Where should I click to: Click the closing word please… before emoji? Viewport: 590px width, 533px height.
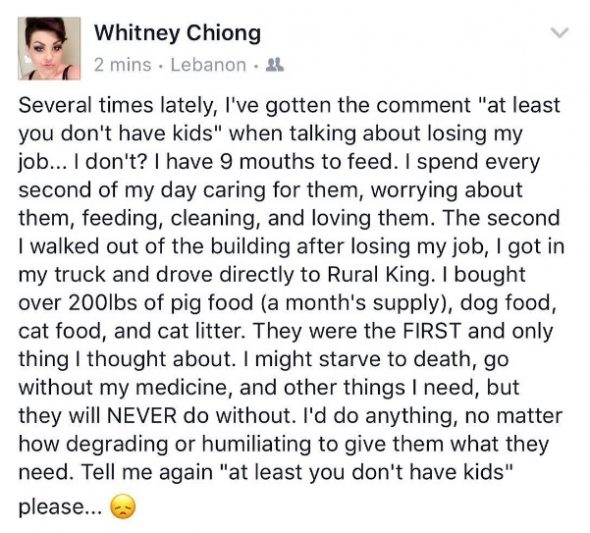tap(60, 507)
